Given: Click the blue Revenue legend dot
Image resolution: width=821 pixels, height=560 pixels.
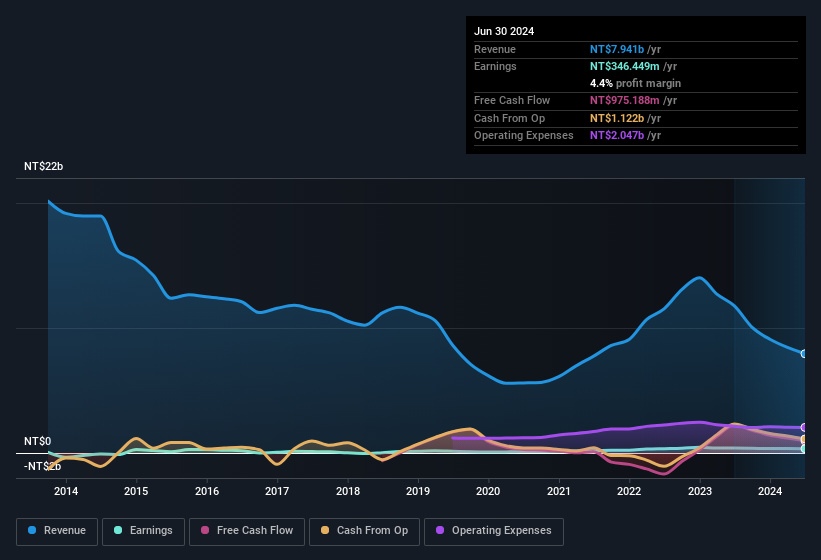Looking at the screenshot, I should pyautogui.click(x=32, y=530).
